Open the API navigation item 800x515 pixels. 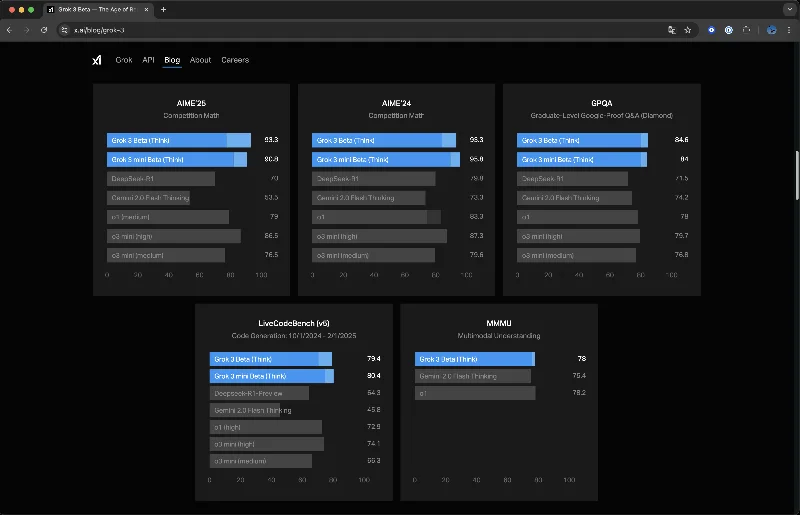148,60
